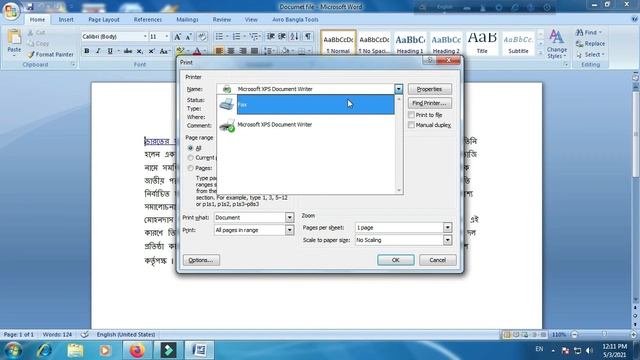Click the Decrease Indent icon
The height and width of the screenshot is (360, 640).
tap(271, 37)
